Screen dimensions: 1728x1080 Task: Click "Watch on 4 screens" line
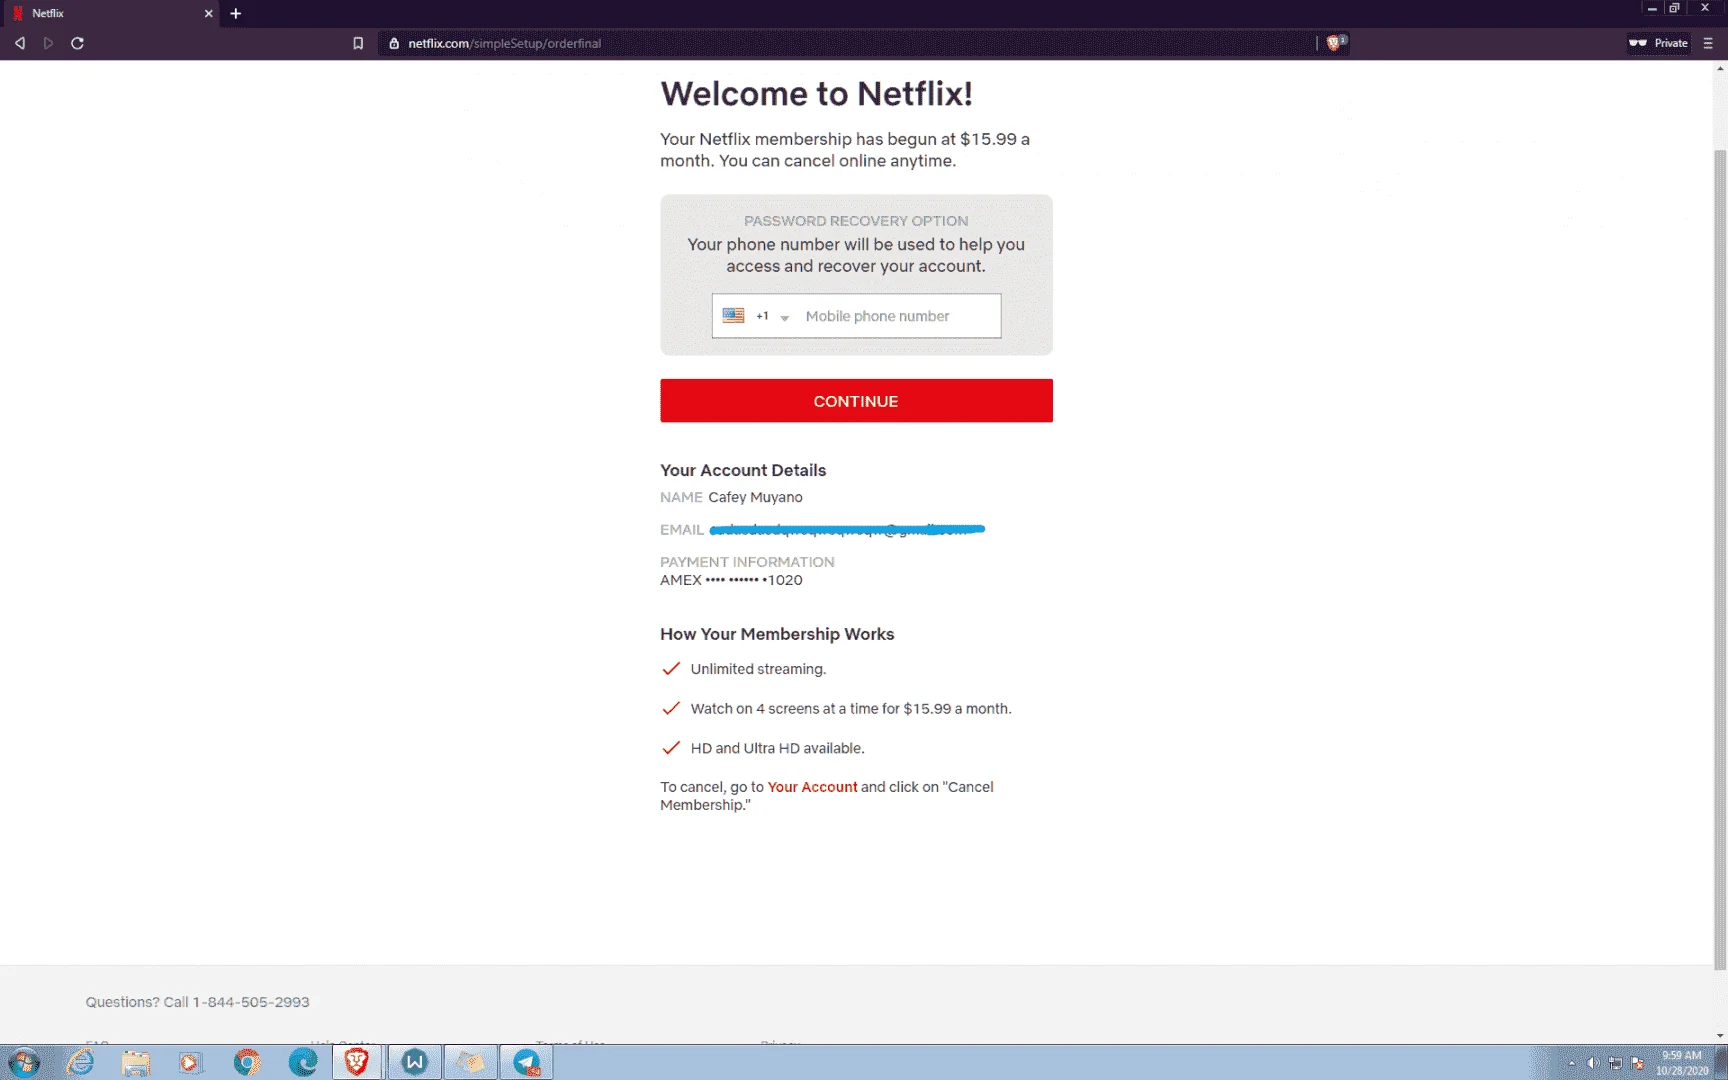[x=851, y=709]
